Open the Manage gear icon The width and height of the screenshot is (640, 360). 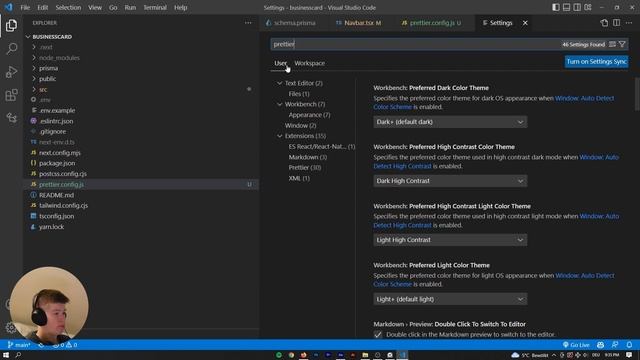click(x=11, y=327)
